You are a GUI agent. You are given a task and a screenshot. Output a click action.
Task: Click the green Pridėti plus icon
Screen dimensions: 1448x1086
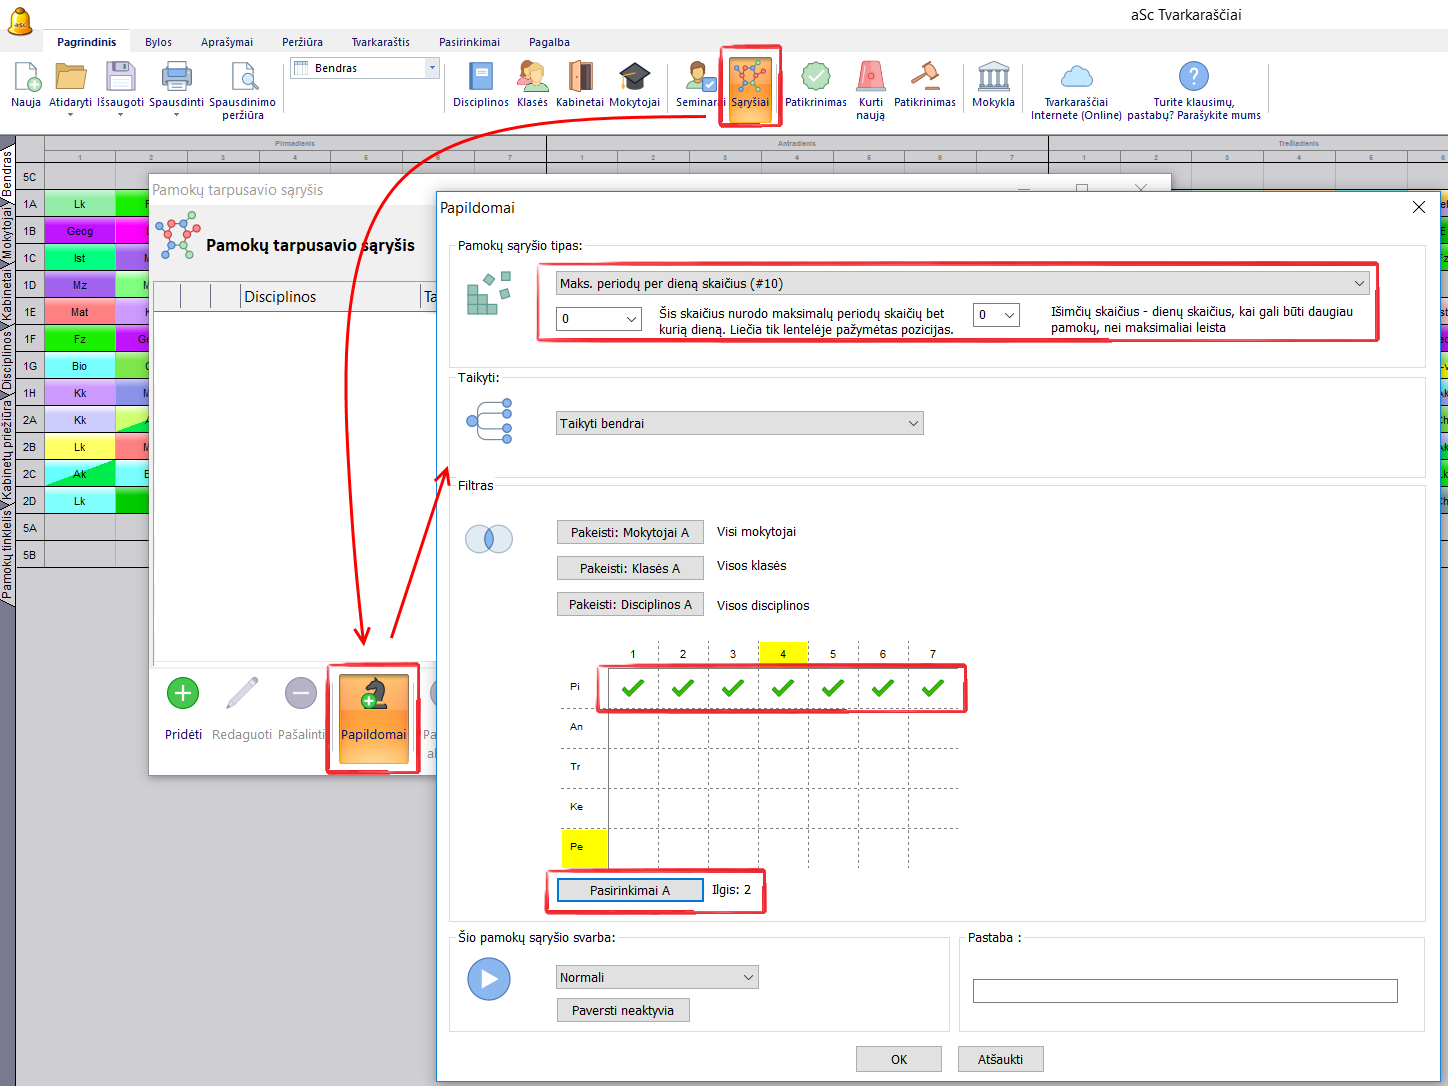(183, 694)
